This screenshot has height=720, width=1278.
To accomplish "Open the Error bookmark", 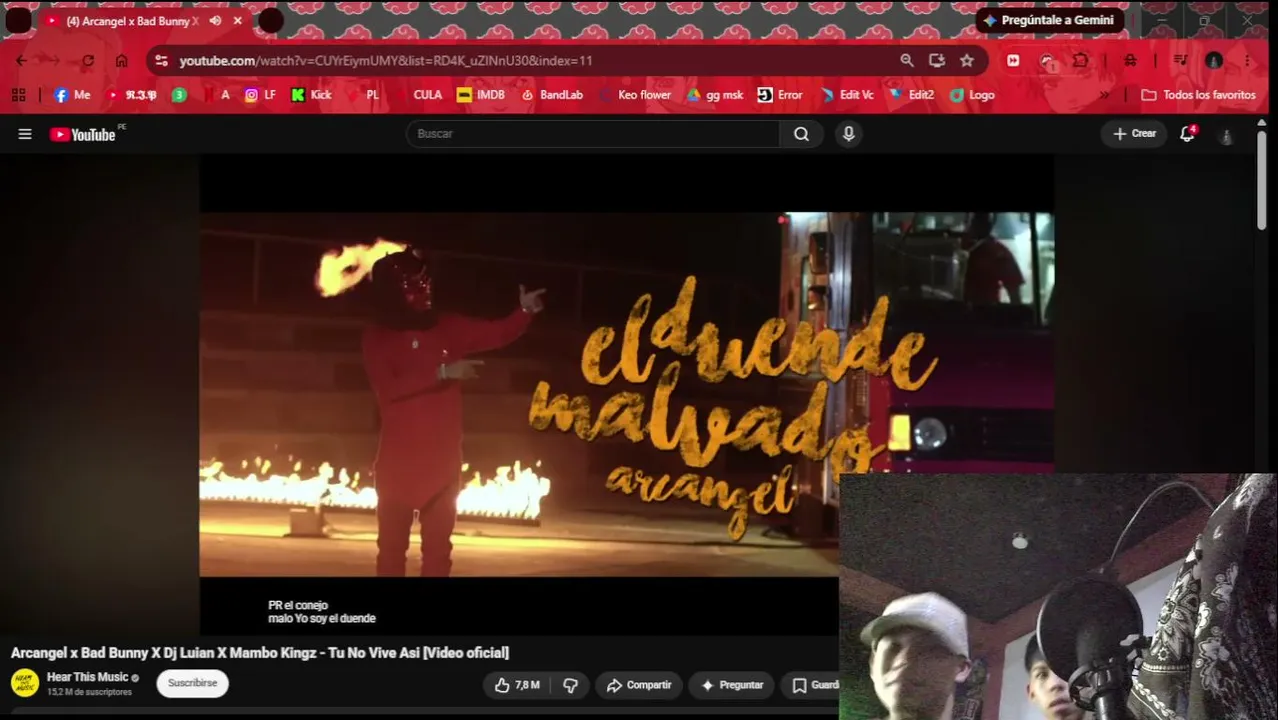I will pyautogui.click(x=780, y=95).
